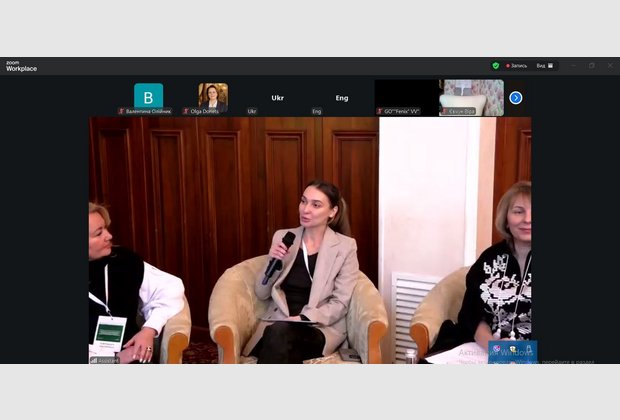Click the first tray icon in blue popup
The height and width of the screenshot is (420, 620).
497,348
